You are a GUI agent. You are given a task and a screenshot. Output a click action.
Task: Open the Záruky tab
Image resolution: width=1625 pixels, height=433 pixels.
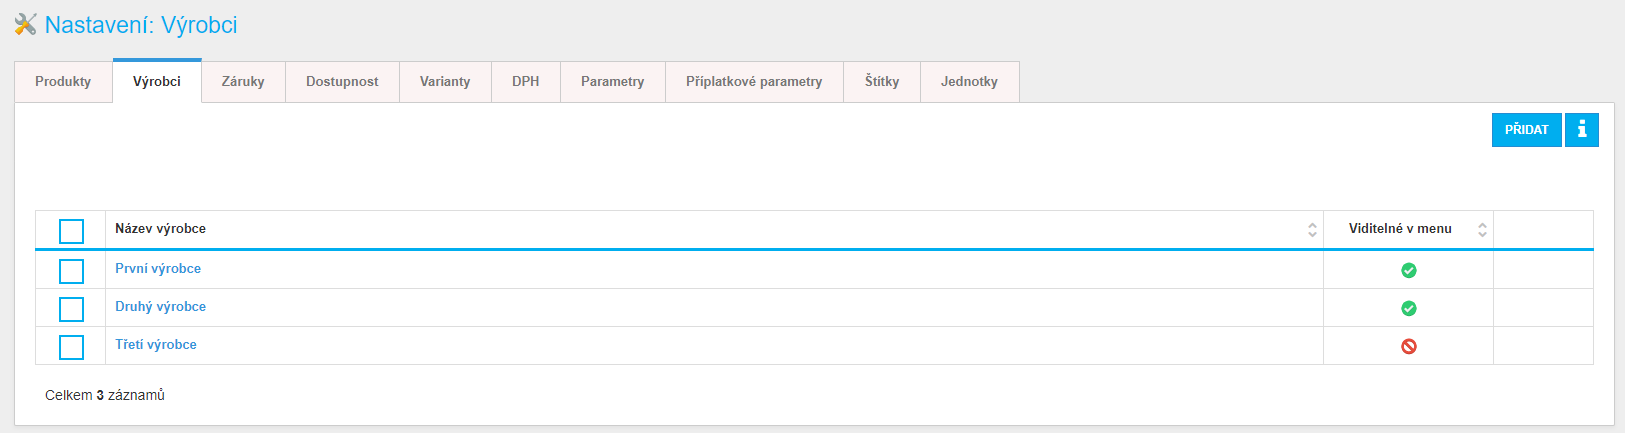pos(243,82)
